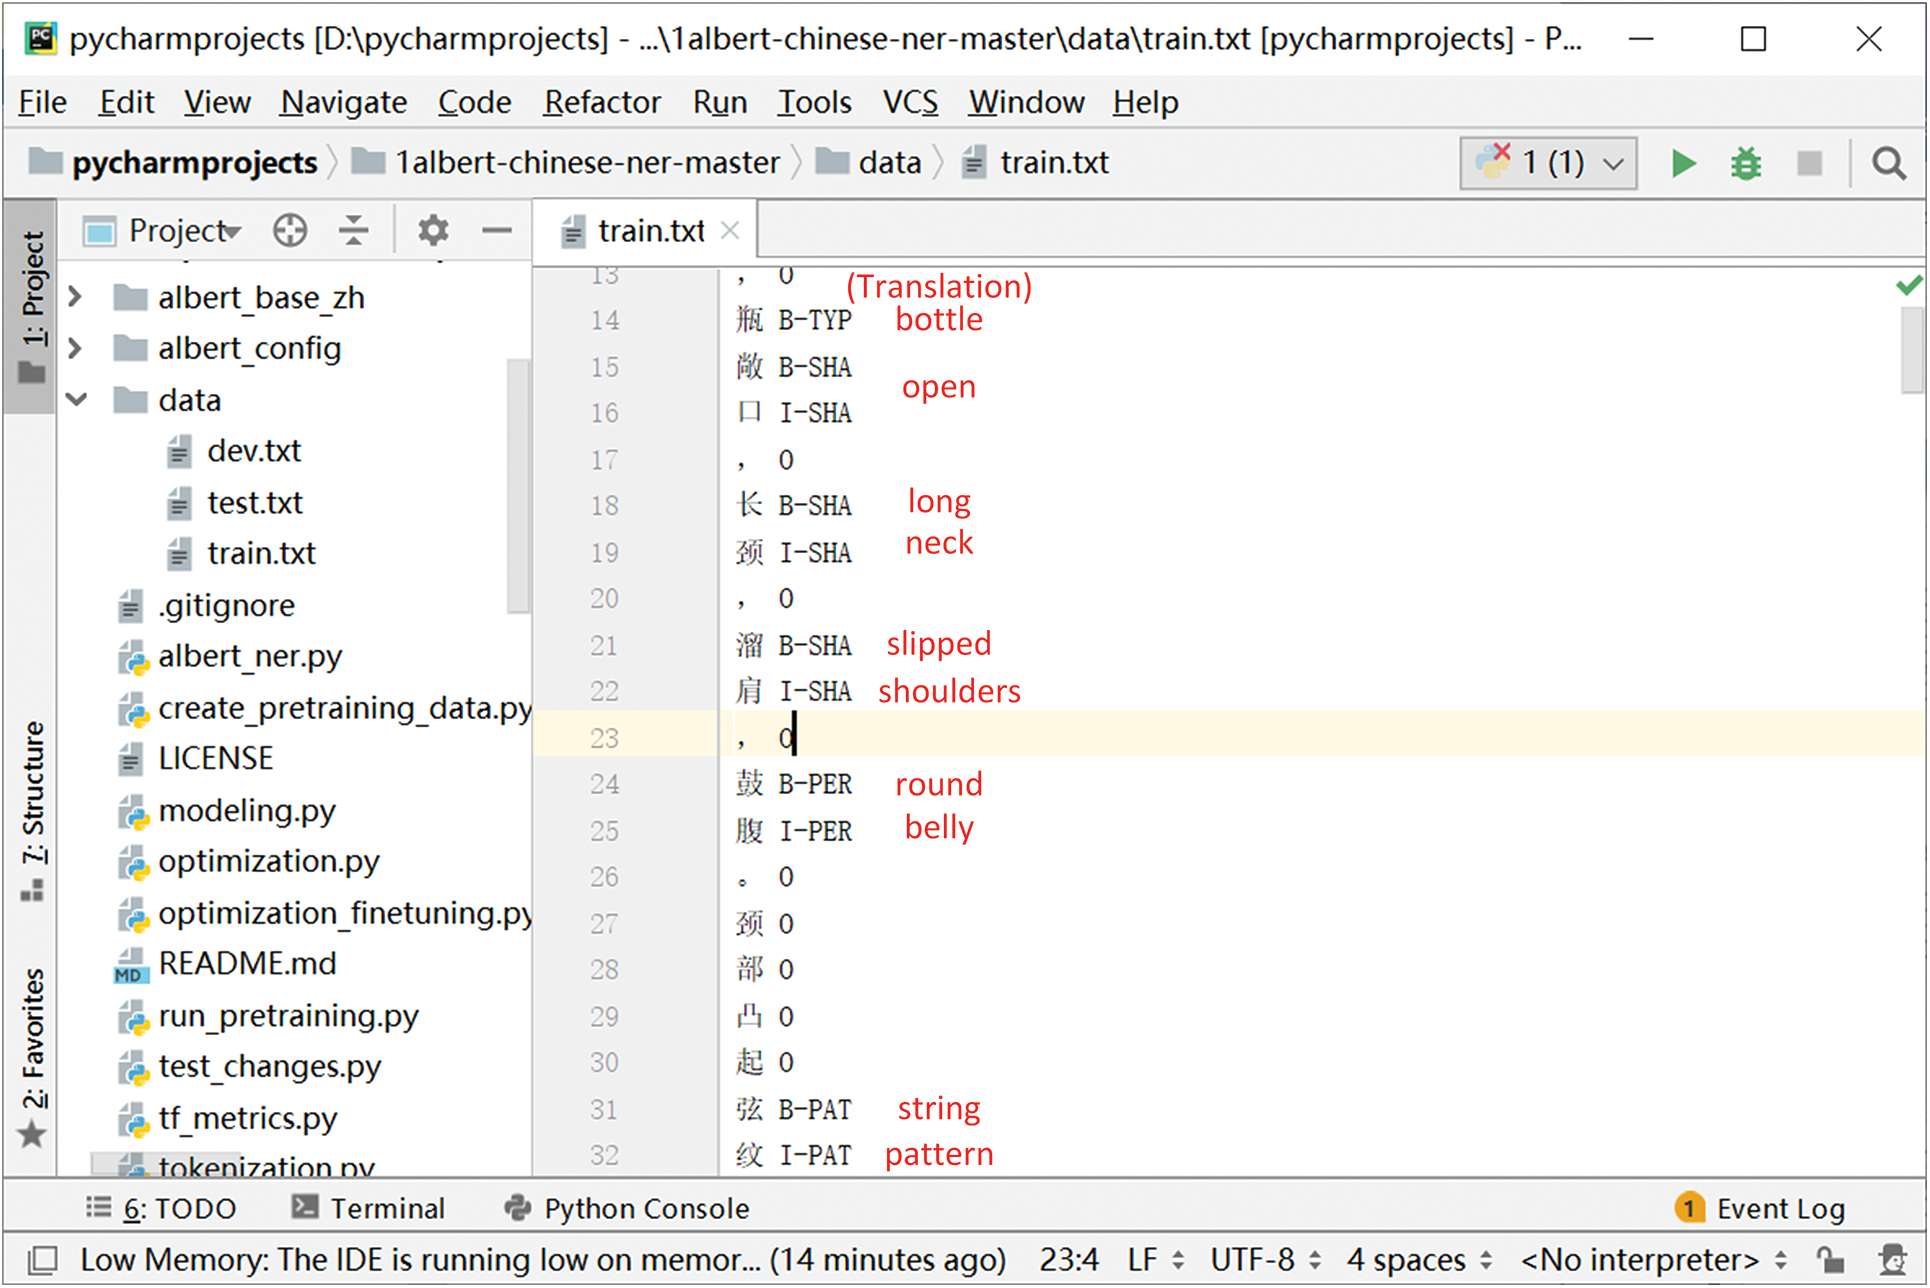Open Project panel settings gear

point(433,231)
